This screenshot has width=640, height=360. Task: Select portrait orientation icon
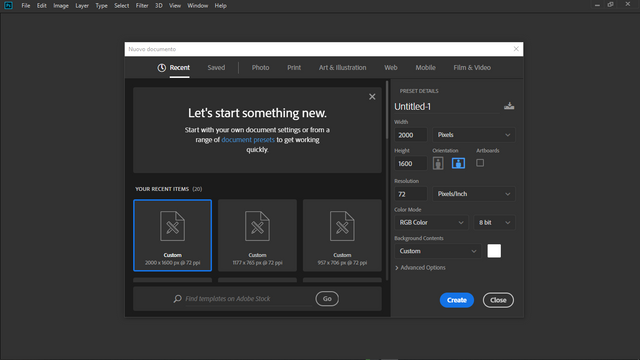438,163
